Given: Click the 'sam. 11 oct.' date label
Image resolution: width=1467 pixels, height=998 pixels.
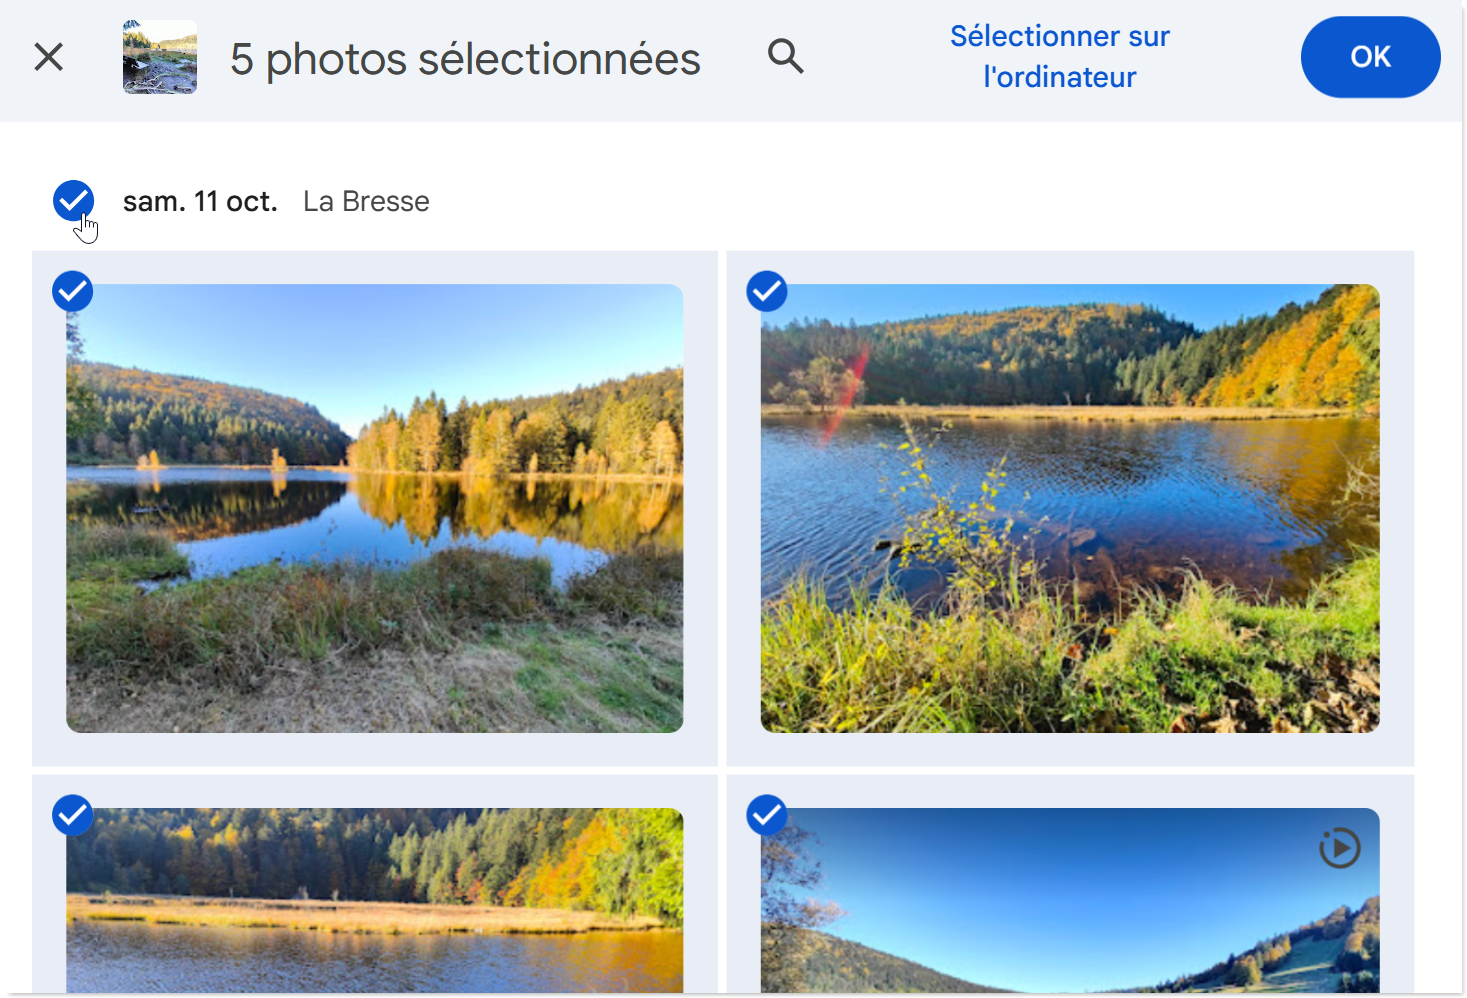Looking at the screenshot, I should click(x=200, y=202).
